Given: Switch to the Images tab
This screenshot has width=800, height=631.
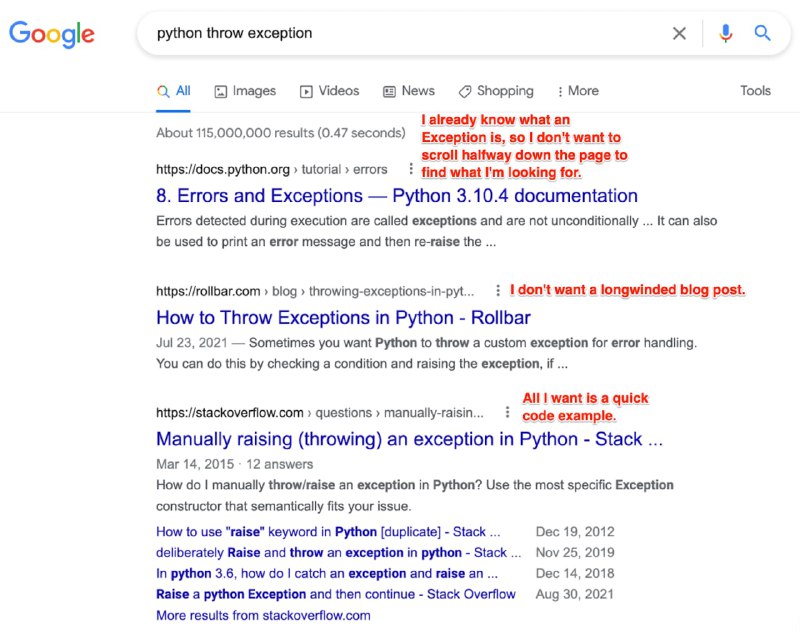Looking at the screenshot, I should point(245,91).
